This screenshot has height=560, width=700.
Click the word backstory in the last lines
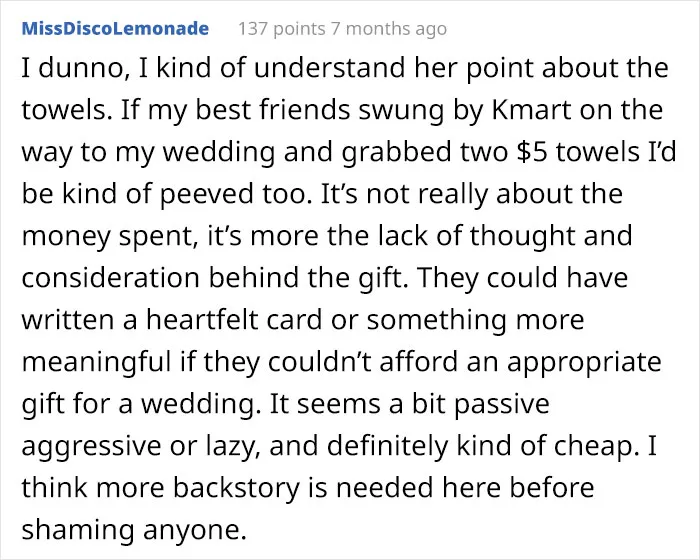[x=236, y=487]
